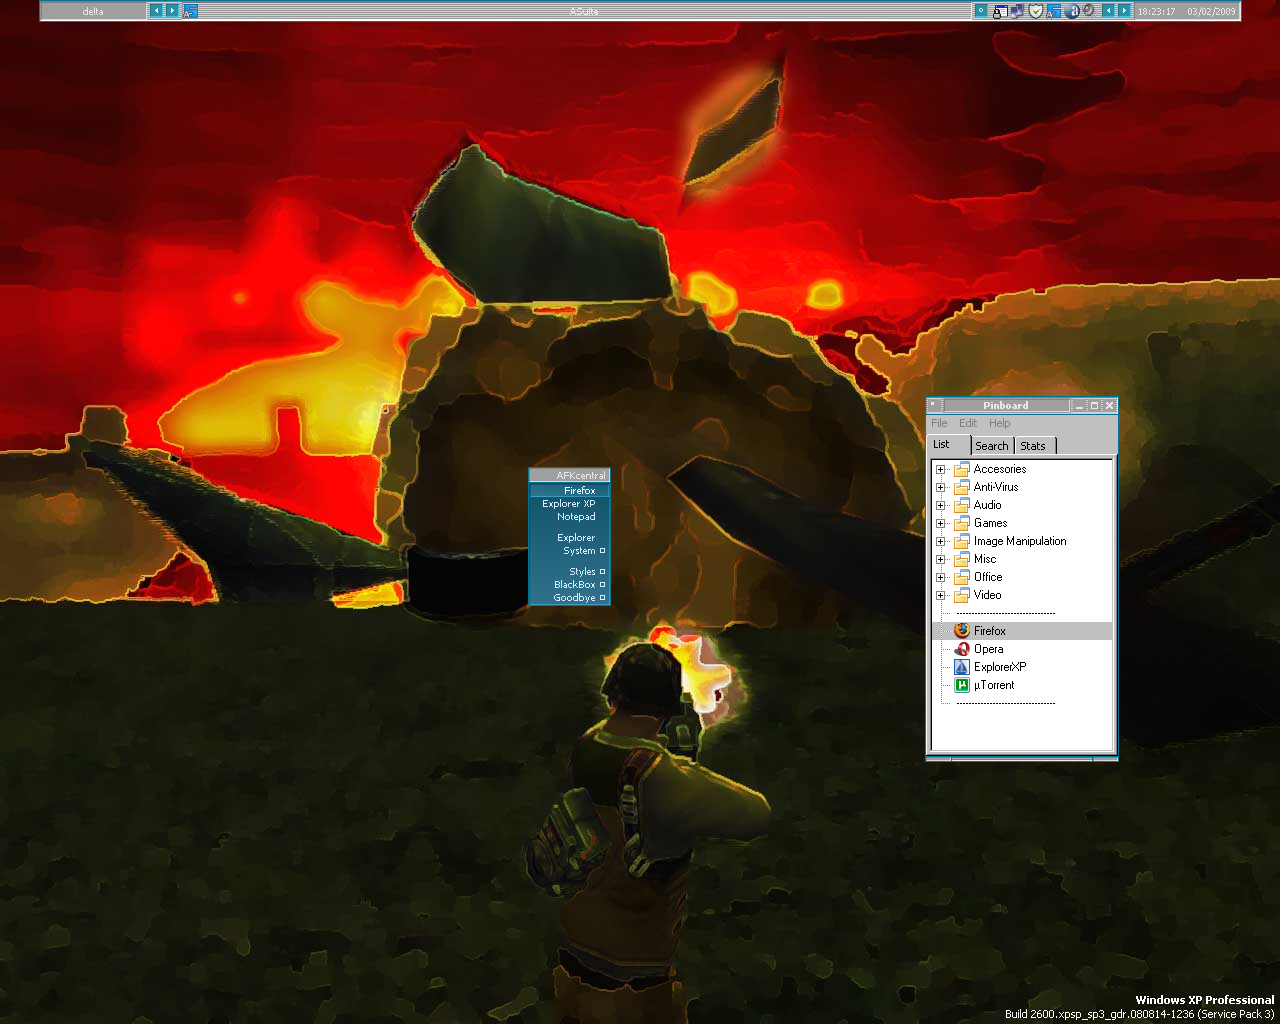This screenshot has height=1024, width=1280.
Task: Click the speaker volume tray icon
Action: (x=1088, y=11)
